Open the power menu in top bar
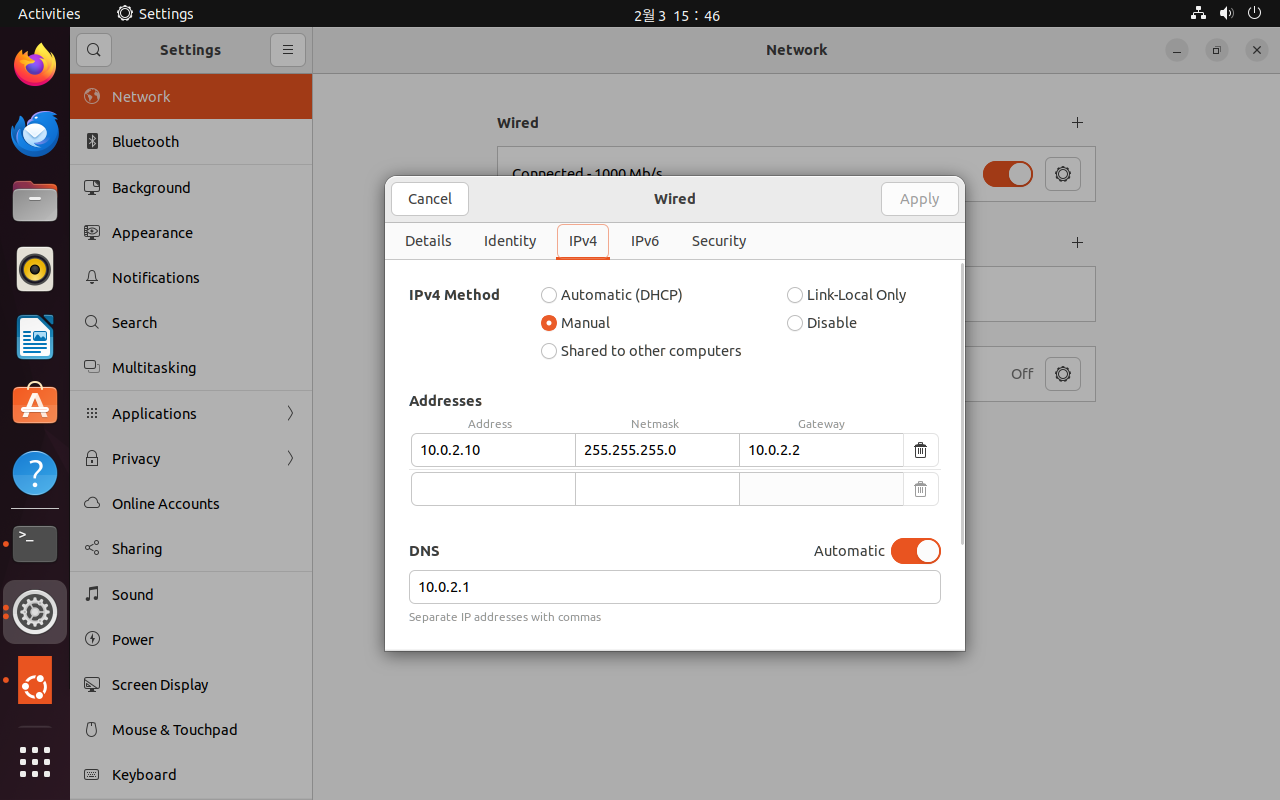The width and height of the screenshot is (1280, 800). [x=1254, y=13]
